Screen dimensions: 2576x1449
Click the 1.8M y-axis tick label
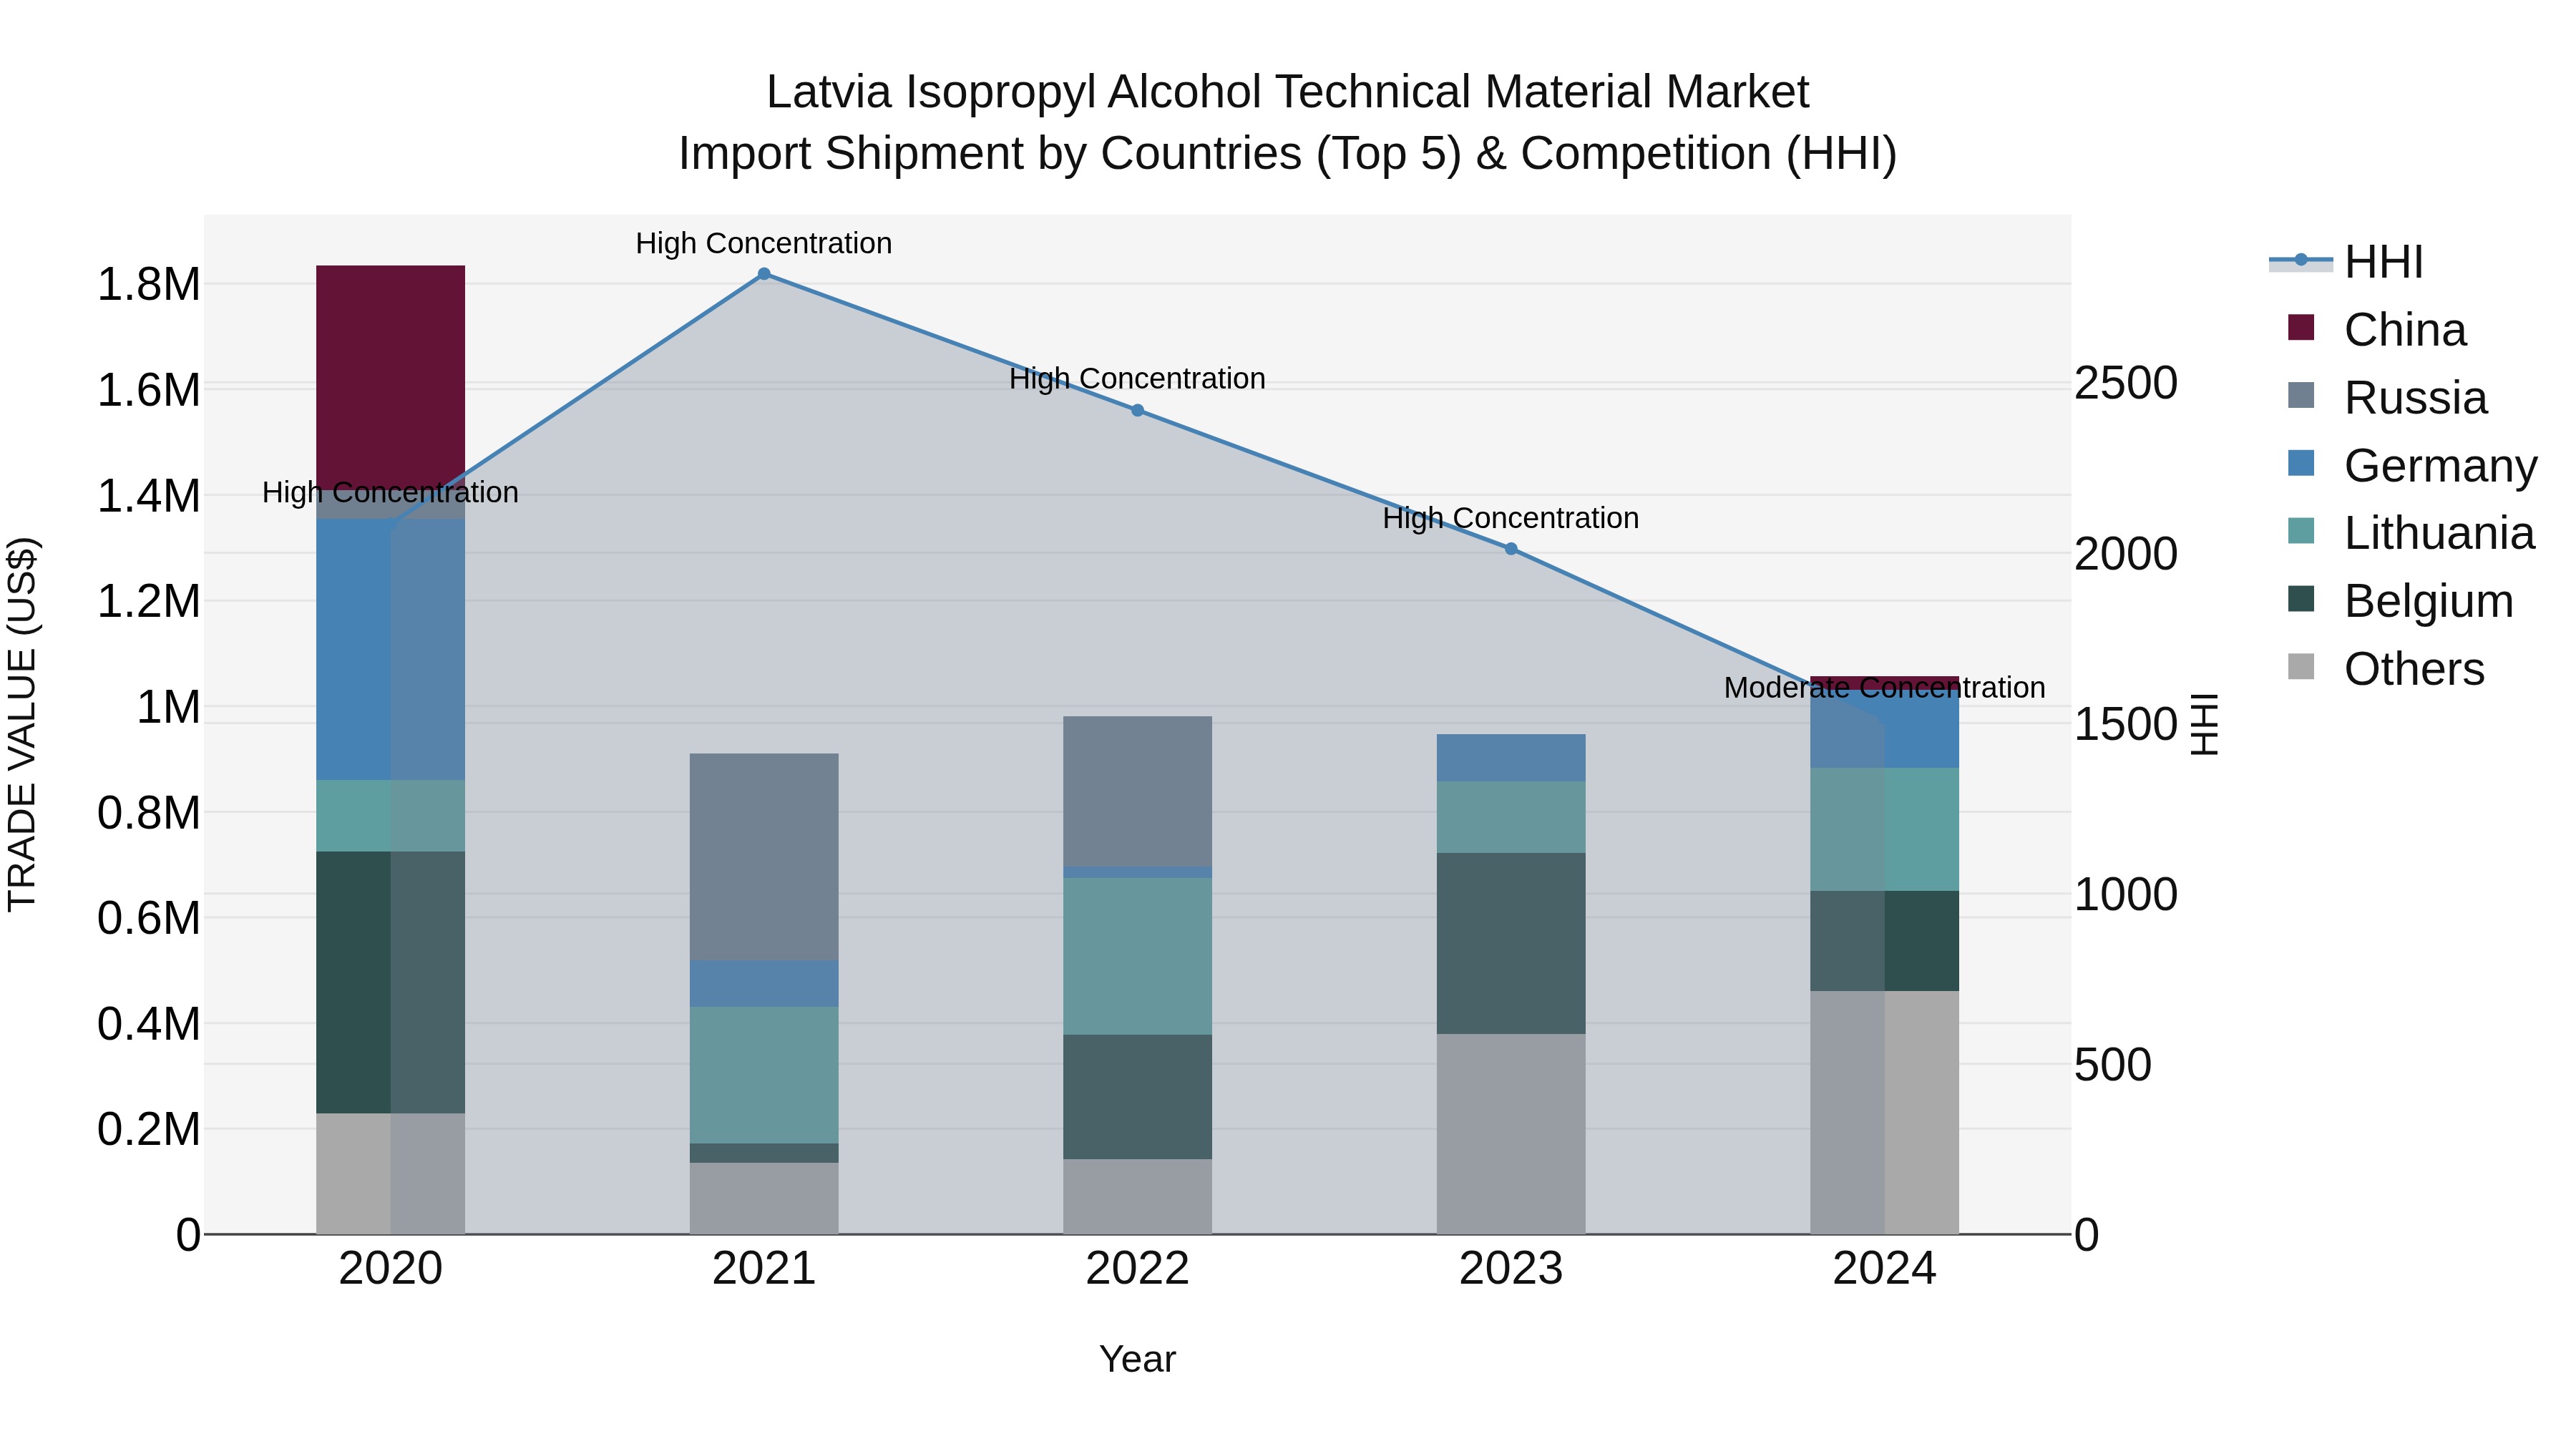[148, 285]
